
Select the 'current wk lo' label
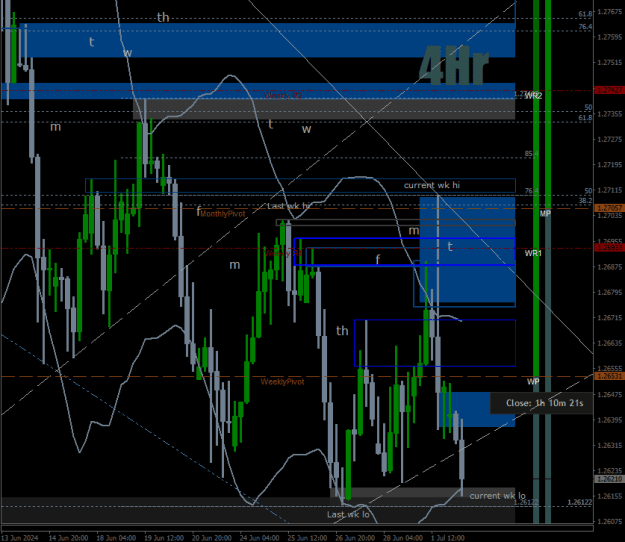pyautogui.click(x=497, y=496)
